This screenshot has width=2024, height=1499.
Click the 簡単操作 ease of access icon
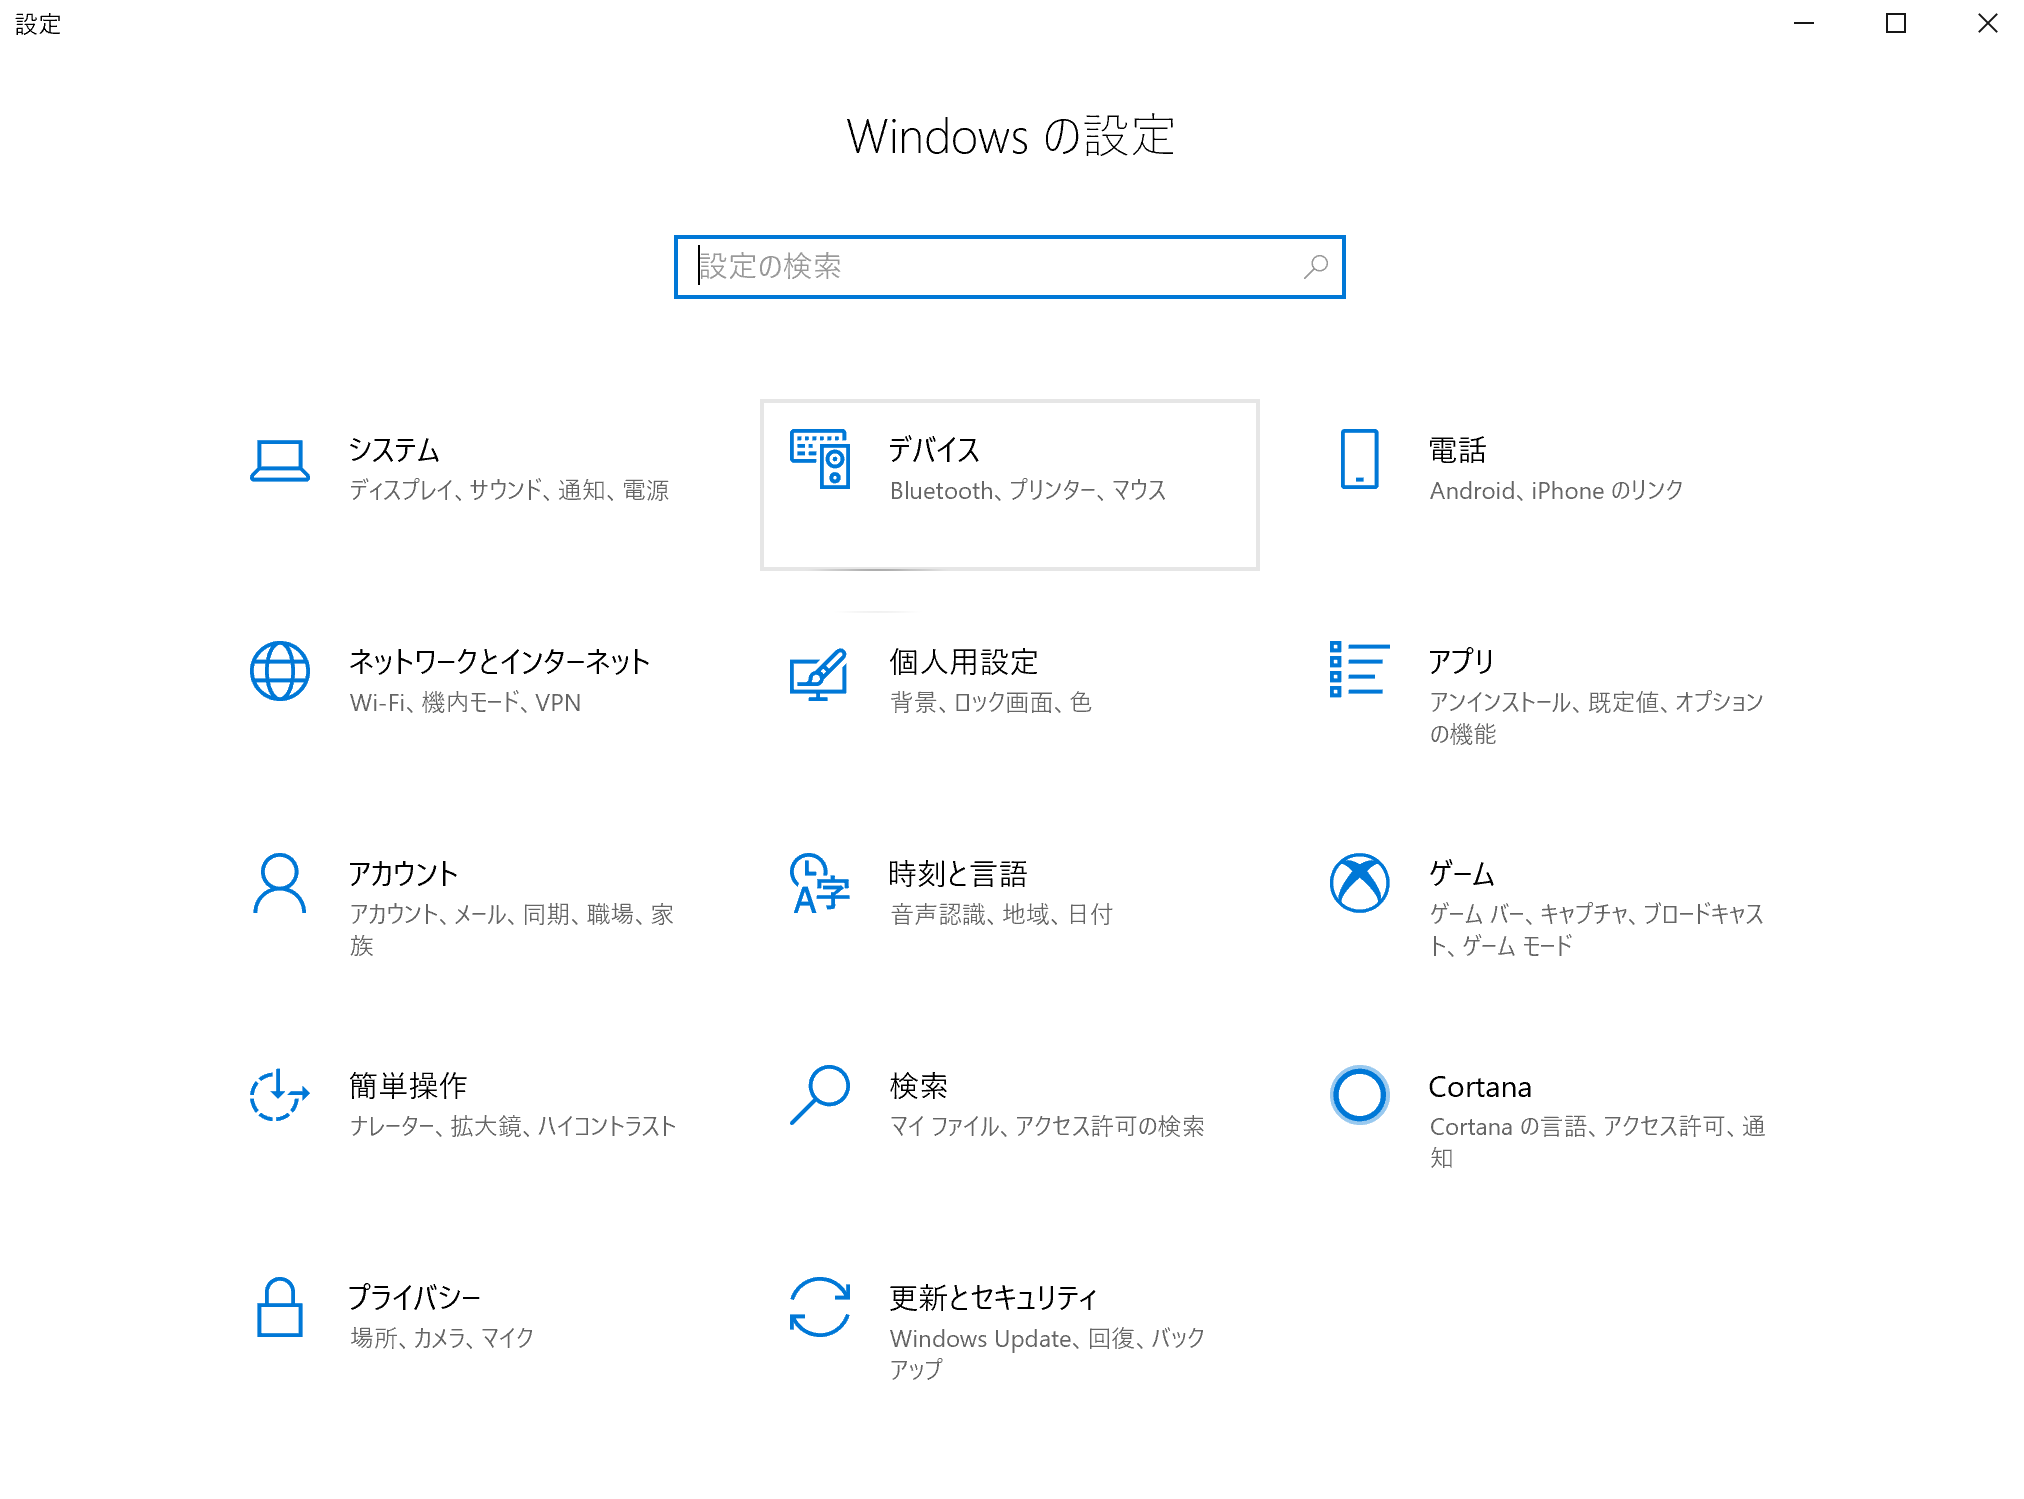279,1095
